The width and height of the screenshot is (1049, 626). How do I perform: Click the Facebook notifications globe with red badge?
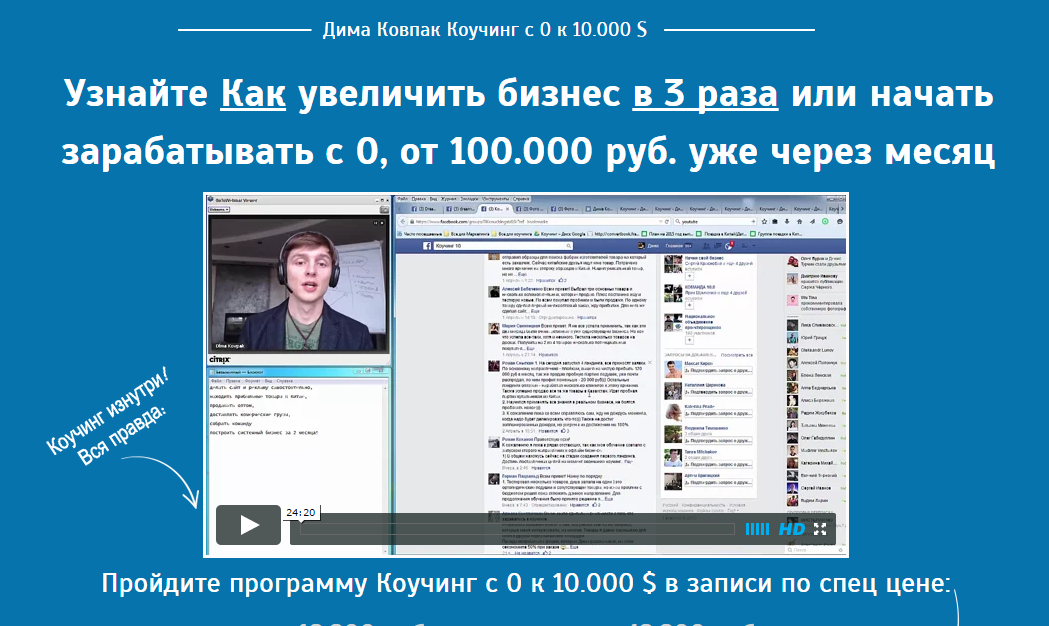(x=728, y=245)
